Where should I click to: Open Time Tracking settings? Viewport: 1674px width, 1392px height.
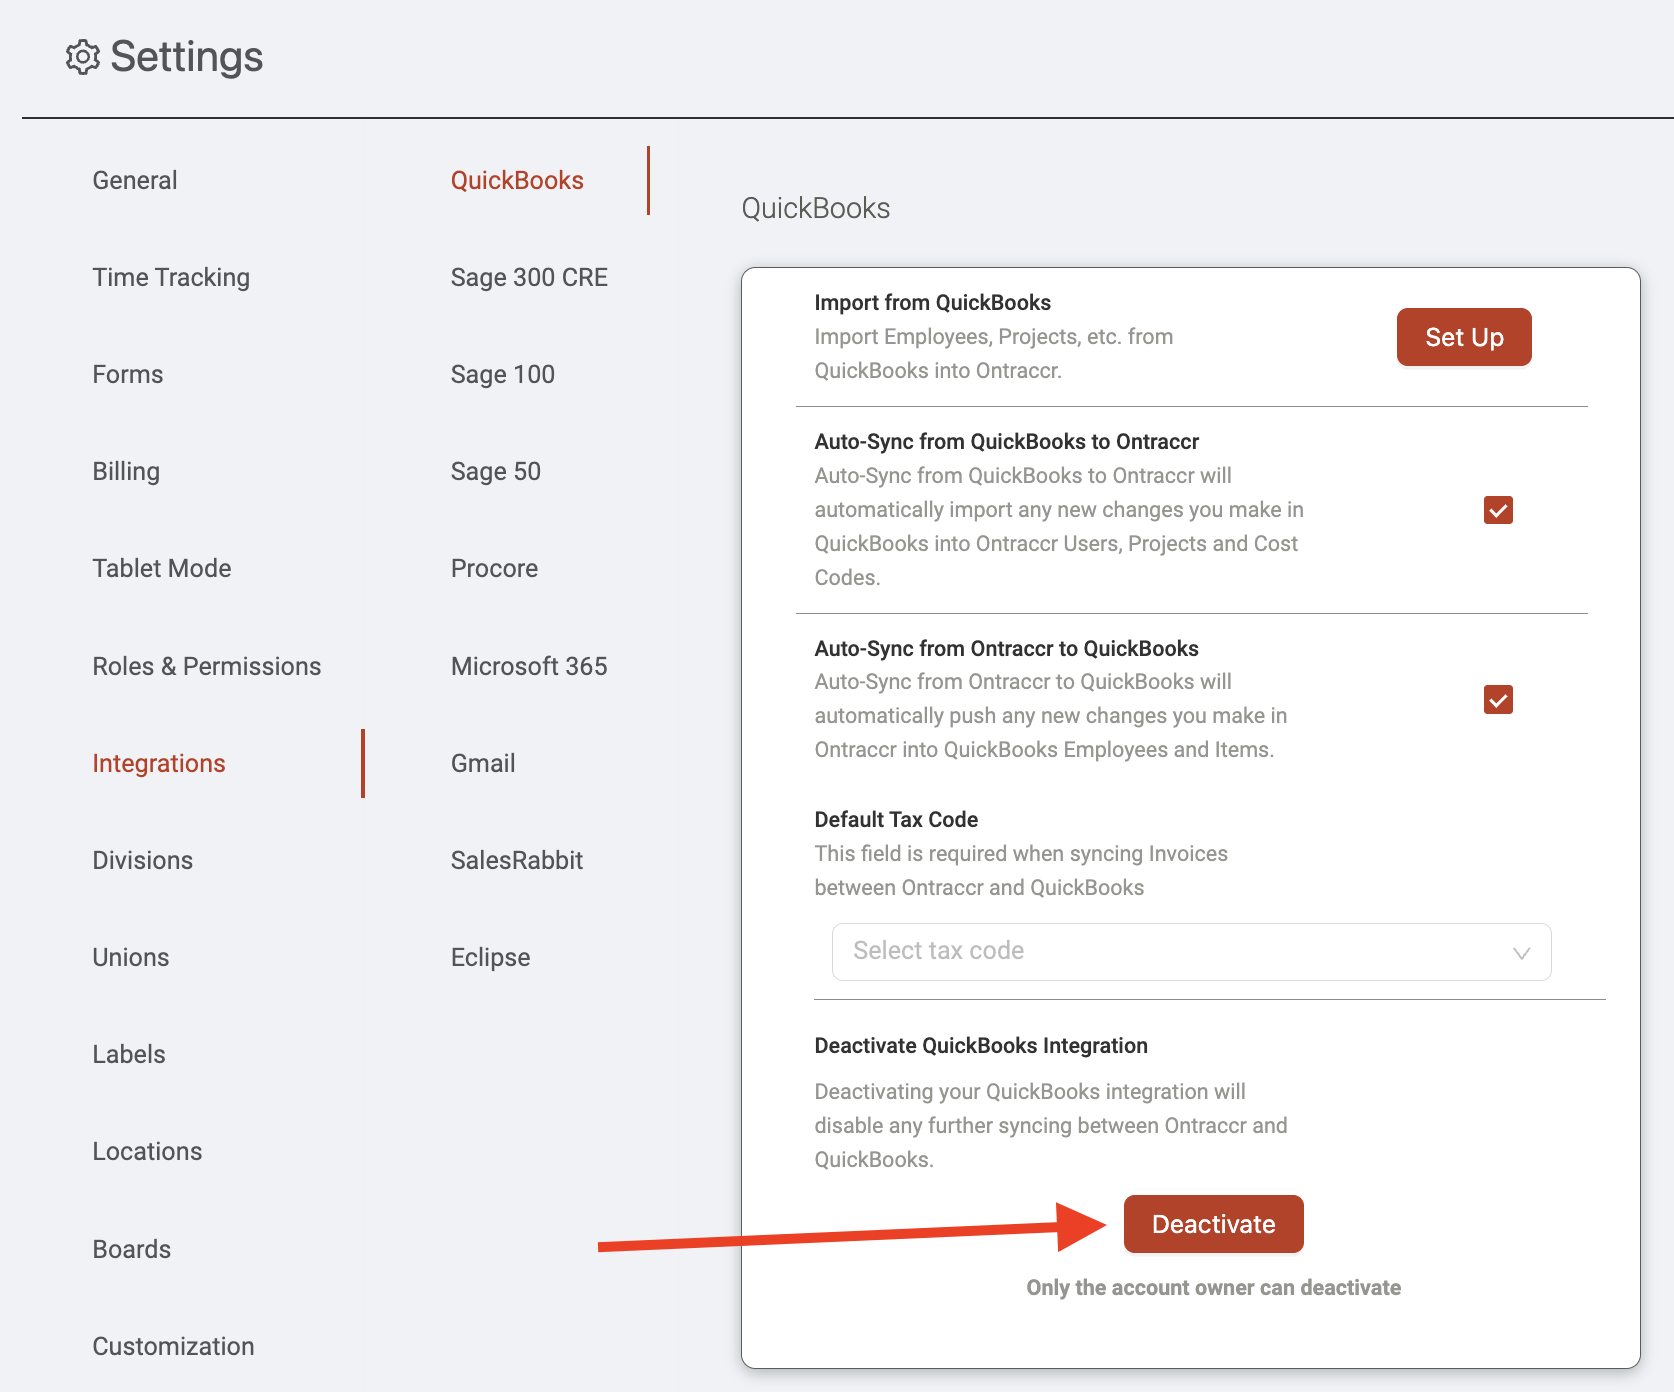(x=171, y=277)
